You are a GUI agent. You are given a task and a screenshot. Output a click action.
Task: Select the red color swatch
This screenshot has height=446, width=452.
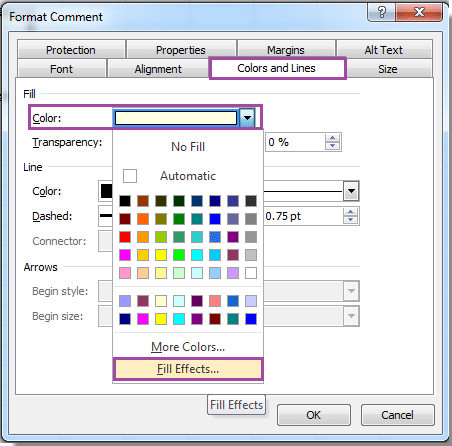[125, 237]
